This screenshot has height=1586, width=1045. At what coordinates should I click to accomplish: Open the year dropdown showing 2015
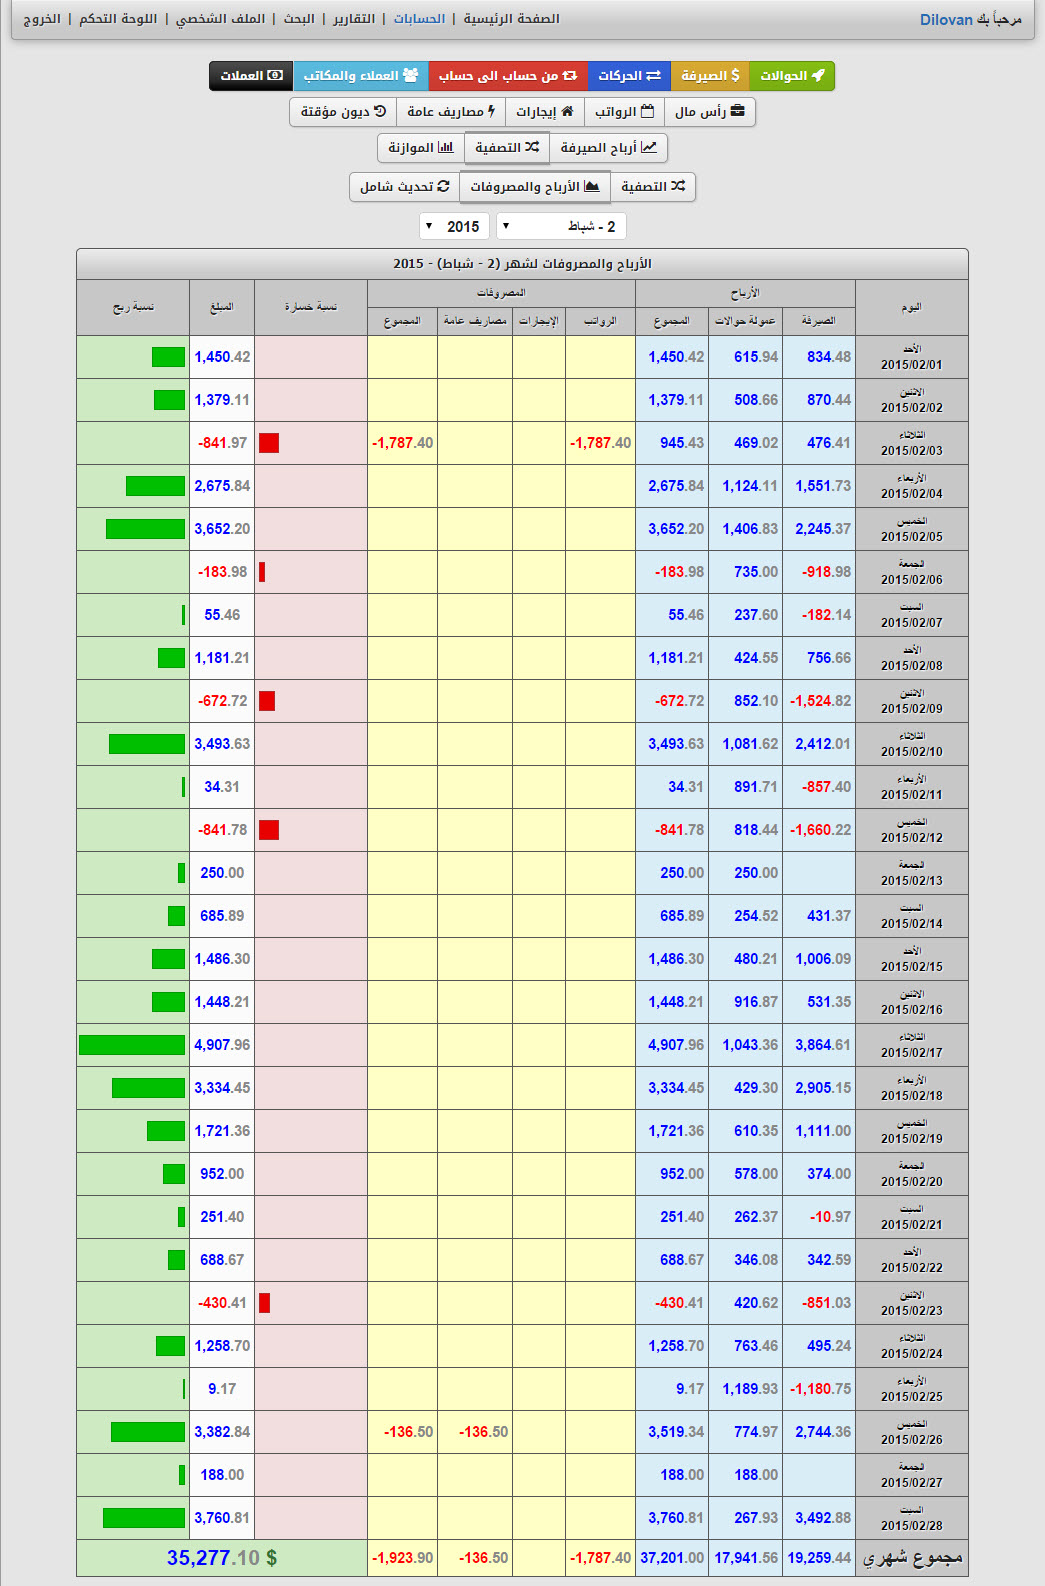point(455,227)
